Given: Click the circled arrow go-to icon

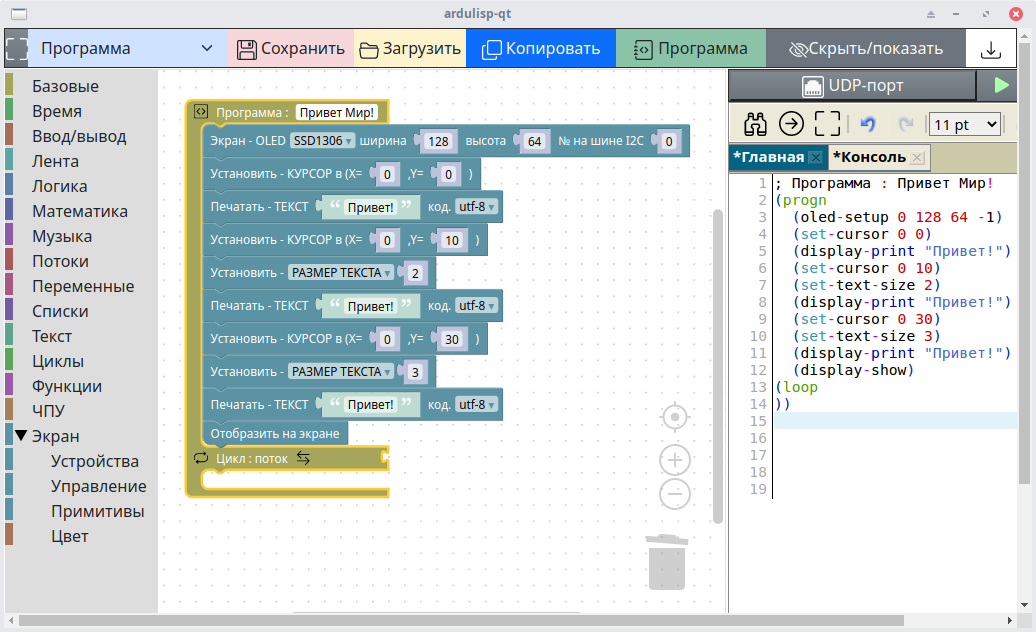Looking at the screenshot, I should coord(791,124).
